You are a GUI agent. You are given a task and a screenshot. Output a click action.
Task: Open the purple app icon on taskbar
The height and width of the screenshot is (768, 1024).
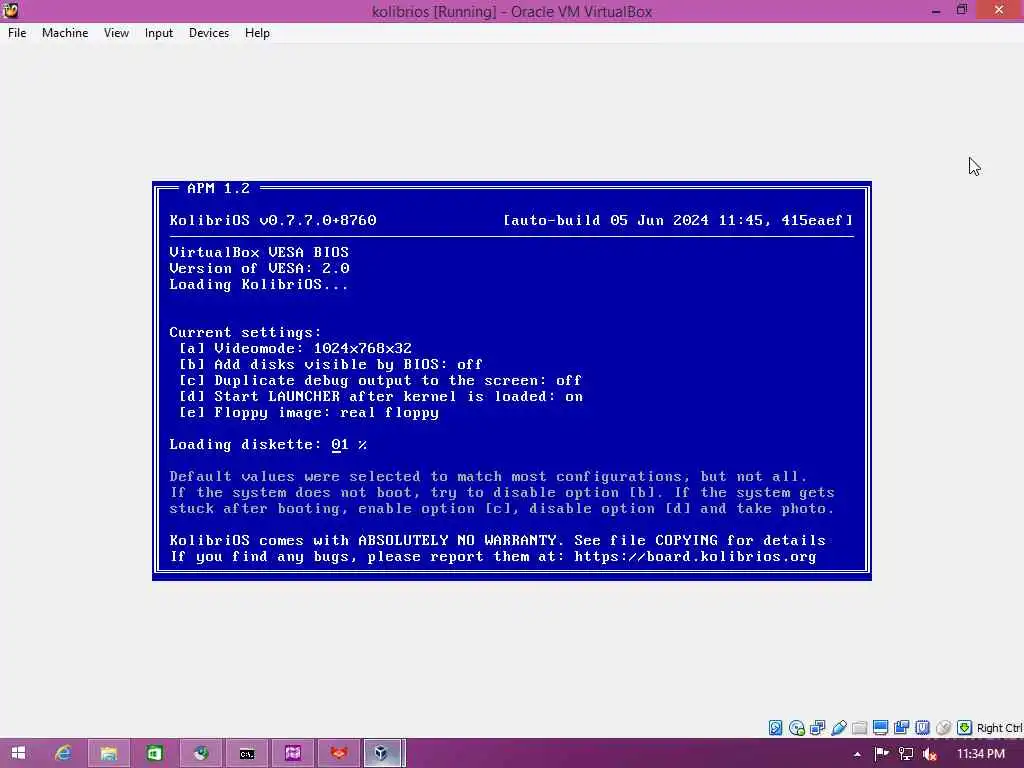pos(293,754)
